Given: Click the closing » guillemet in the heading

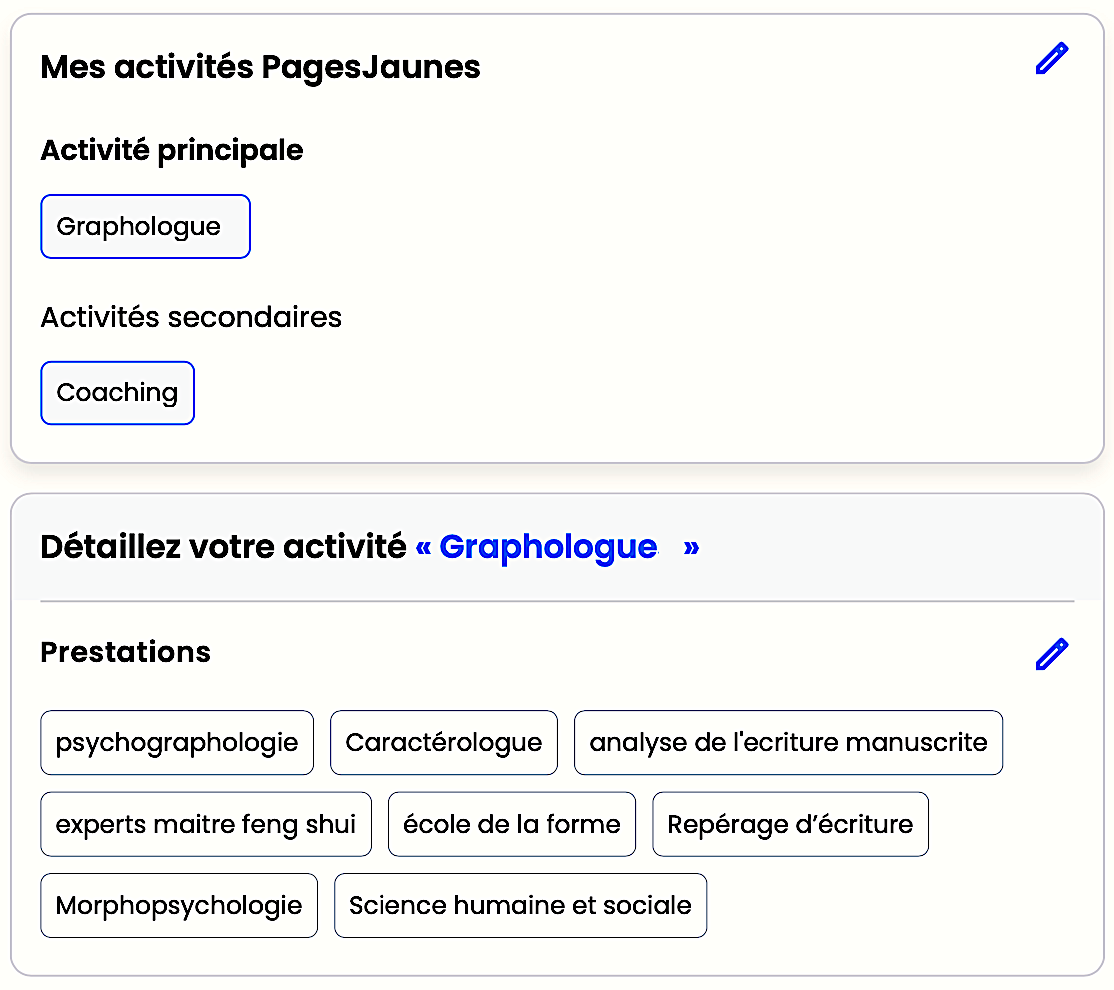Looking at the screenshot, I should [691, 547].
